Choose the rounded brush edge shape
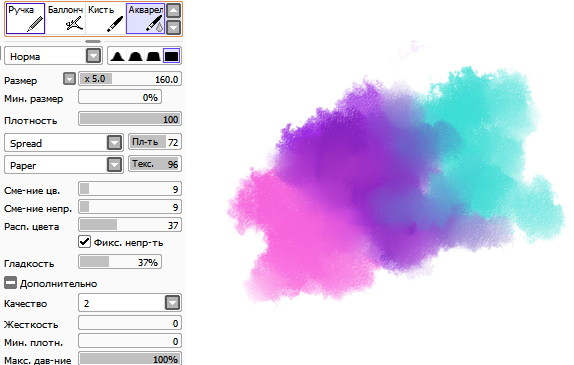The width and height of the screenshot is (574, 365). click(x=135, y=56)
